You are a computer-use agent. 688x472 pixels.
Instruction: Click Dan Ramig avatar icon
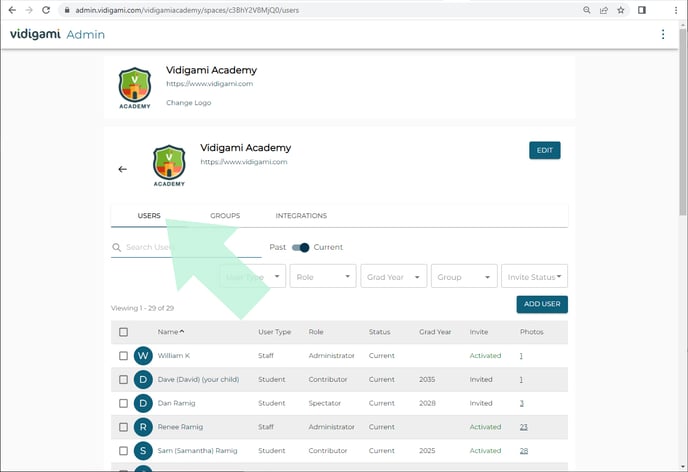point(143,403)
